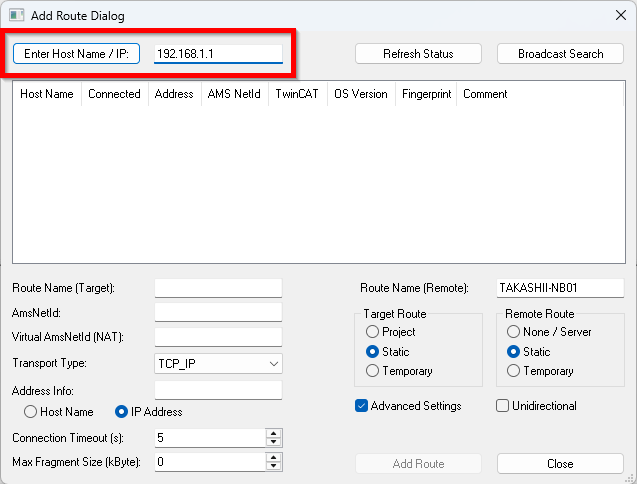Select IP Address for Address Info
The width and height of the screenshot is (637, 484).
tap(123, 412)
